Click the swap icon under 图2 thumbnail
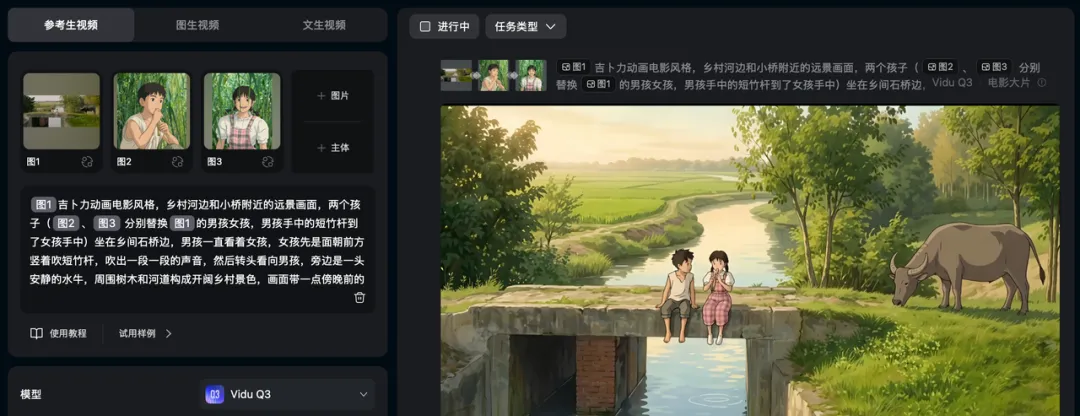Screen dimensions: 1080x416 click(x=177, y=162)
